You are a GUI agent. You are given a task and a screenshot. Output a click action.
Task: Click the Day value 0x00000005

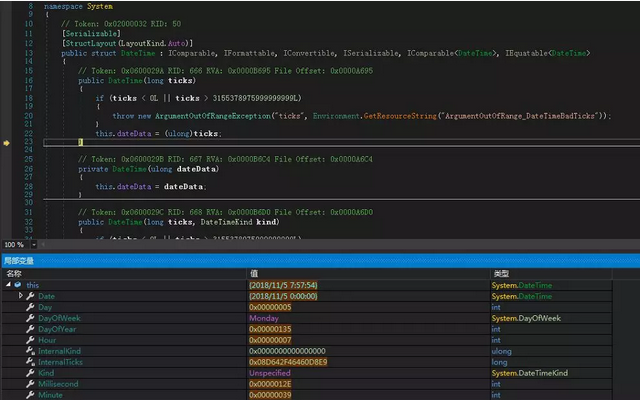(270, 307)
